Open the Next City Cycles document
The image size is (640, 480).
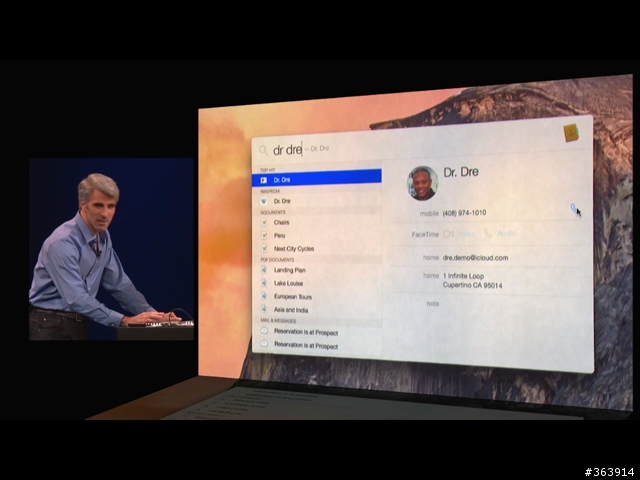(x=317, y=249)
